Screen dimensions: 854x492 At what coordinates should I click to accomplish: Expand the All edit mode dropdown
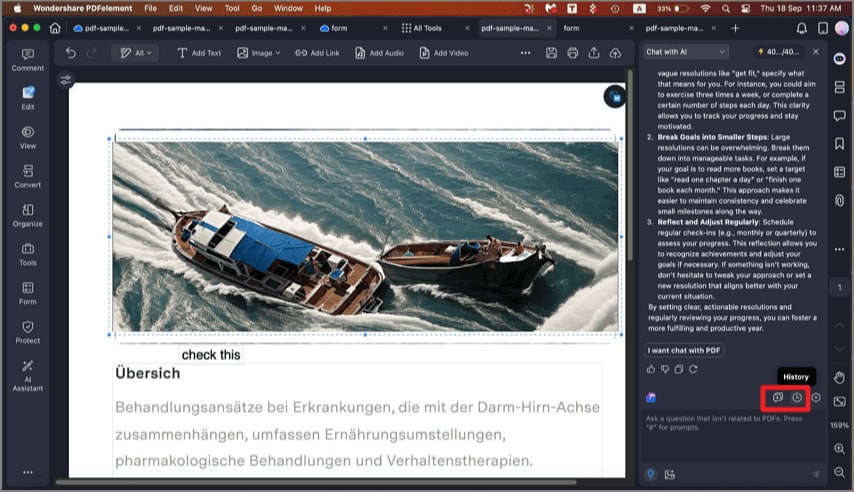[136, 53]
